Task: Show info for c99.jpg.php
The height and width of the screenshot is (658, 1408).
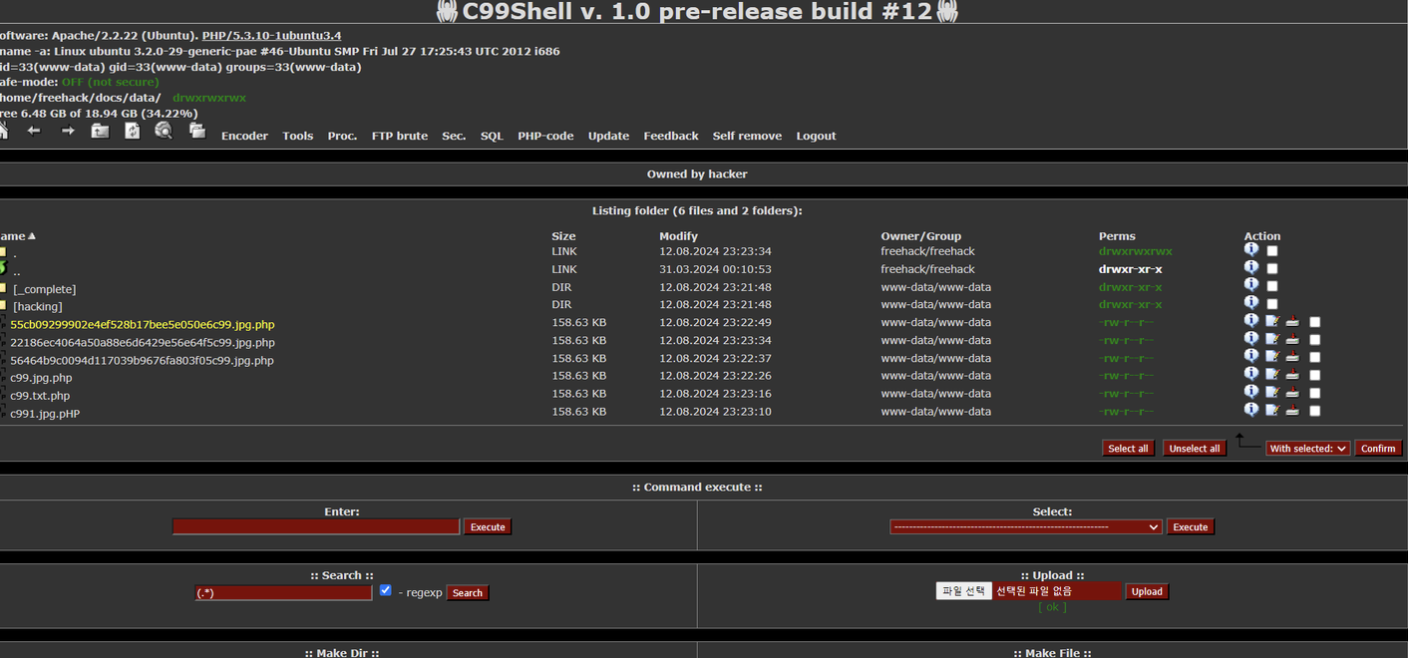Action: (x=1251, y=374)
